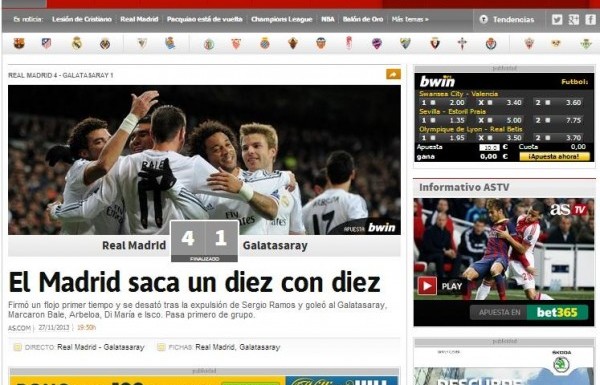Click the Apuesta bwin badge on photo
The height and width of the screenshot is (385, 600).
[370, 228]
